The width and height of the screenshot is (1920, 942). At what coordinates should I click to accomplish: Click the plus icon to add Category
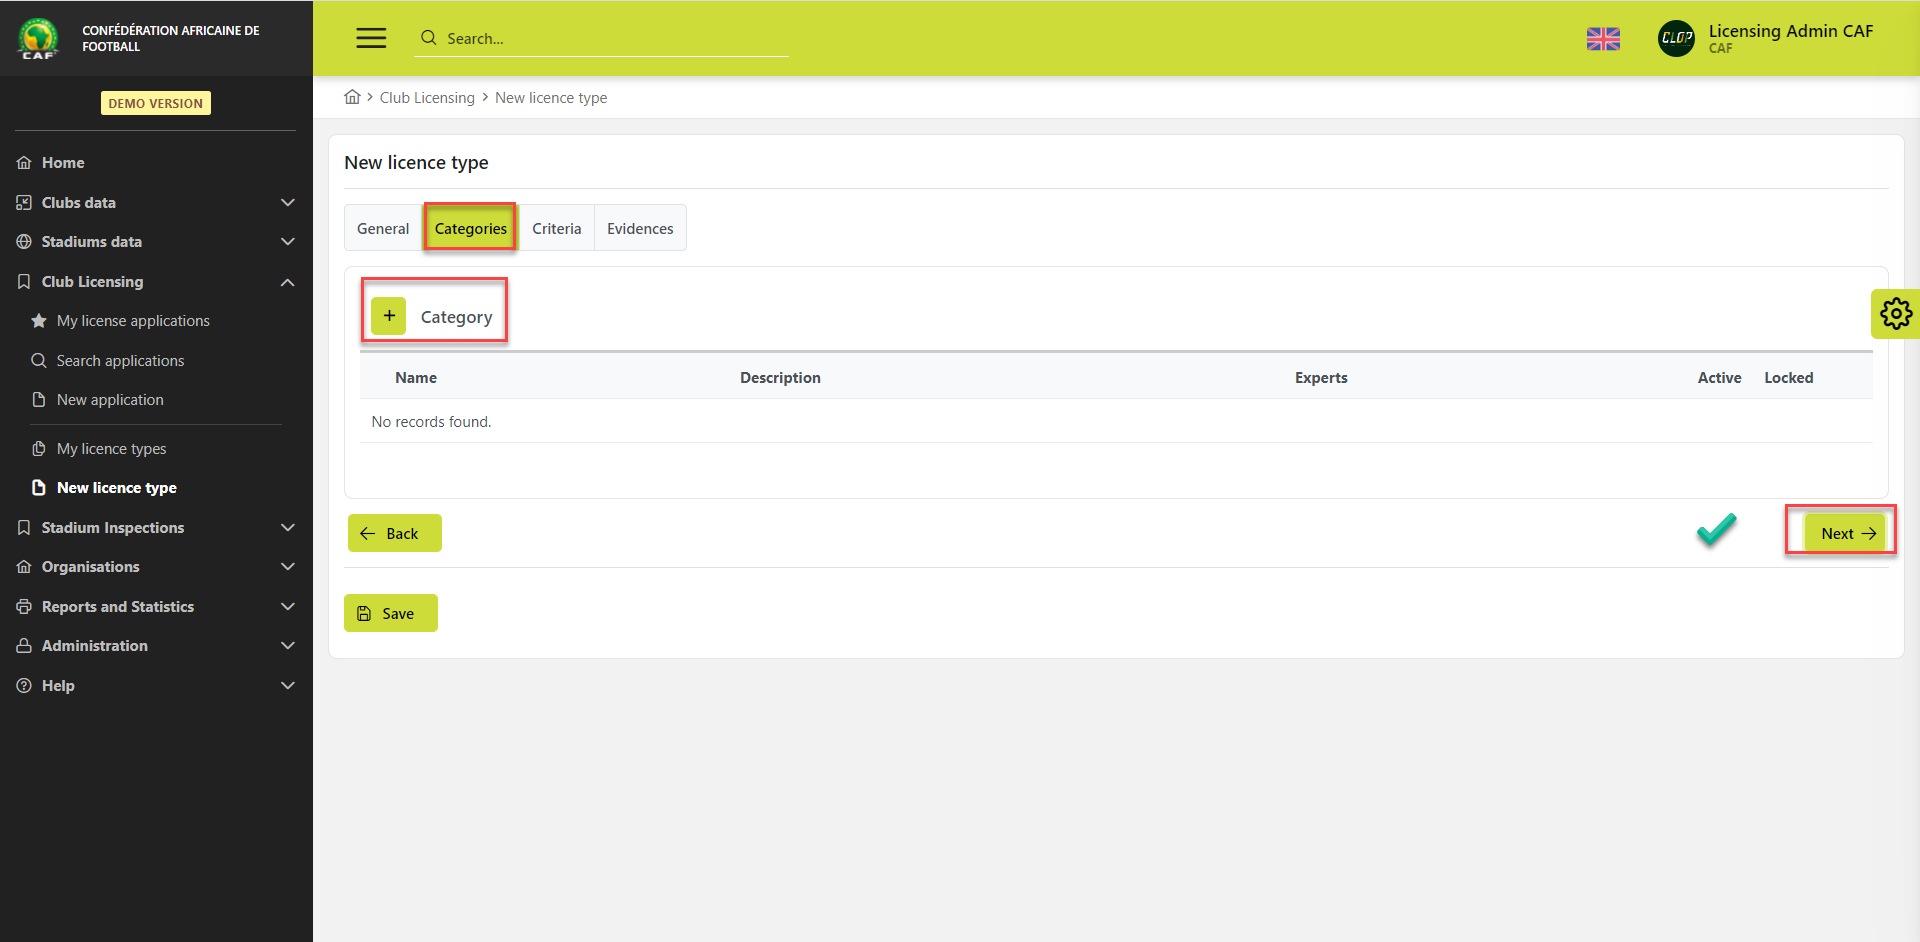pos(388,316)
